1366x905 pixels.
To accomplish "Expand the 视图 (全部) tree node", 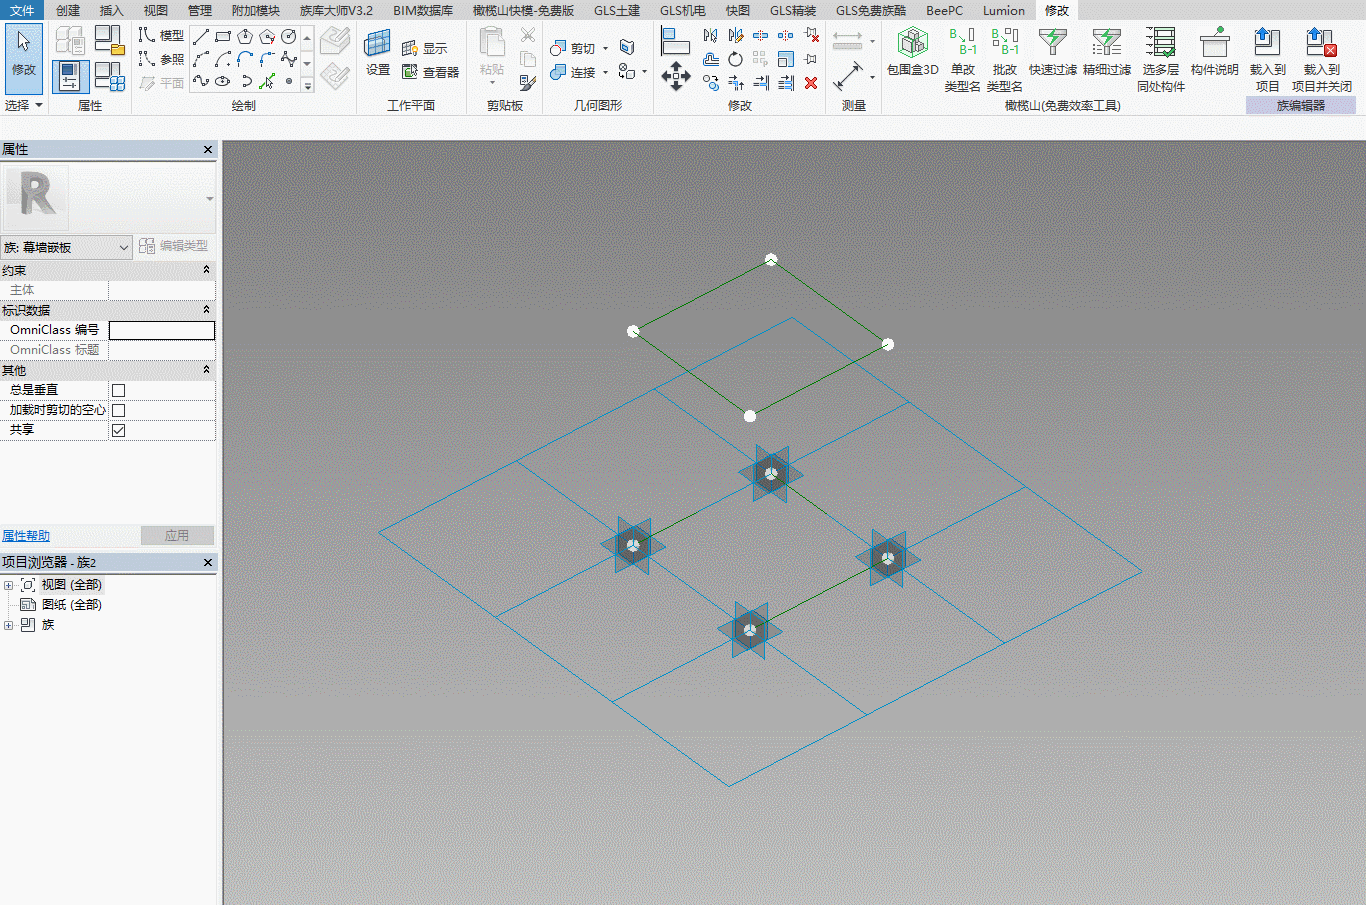I will tap(9, 585).
